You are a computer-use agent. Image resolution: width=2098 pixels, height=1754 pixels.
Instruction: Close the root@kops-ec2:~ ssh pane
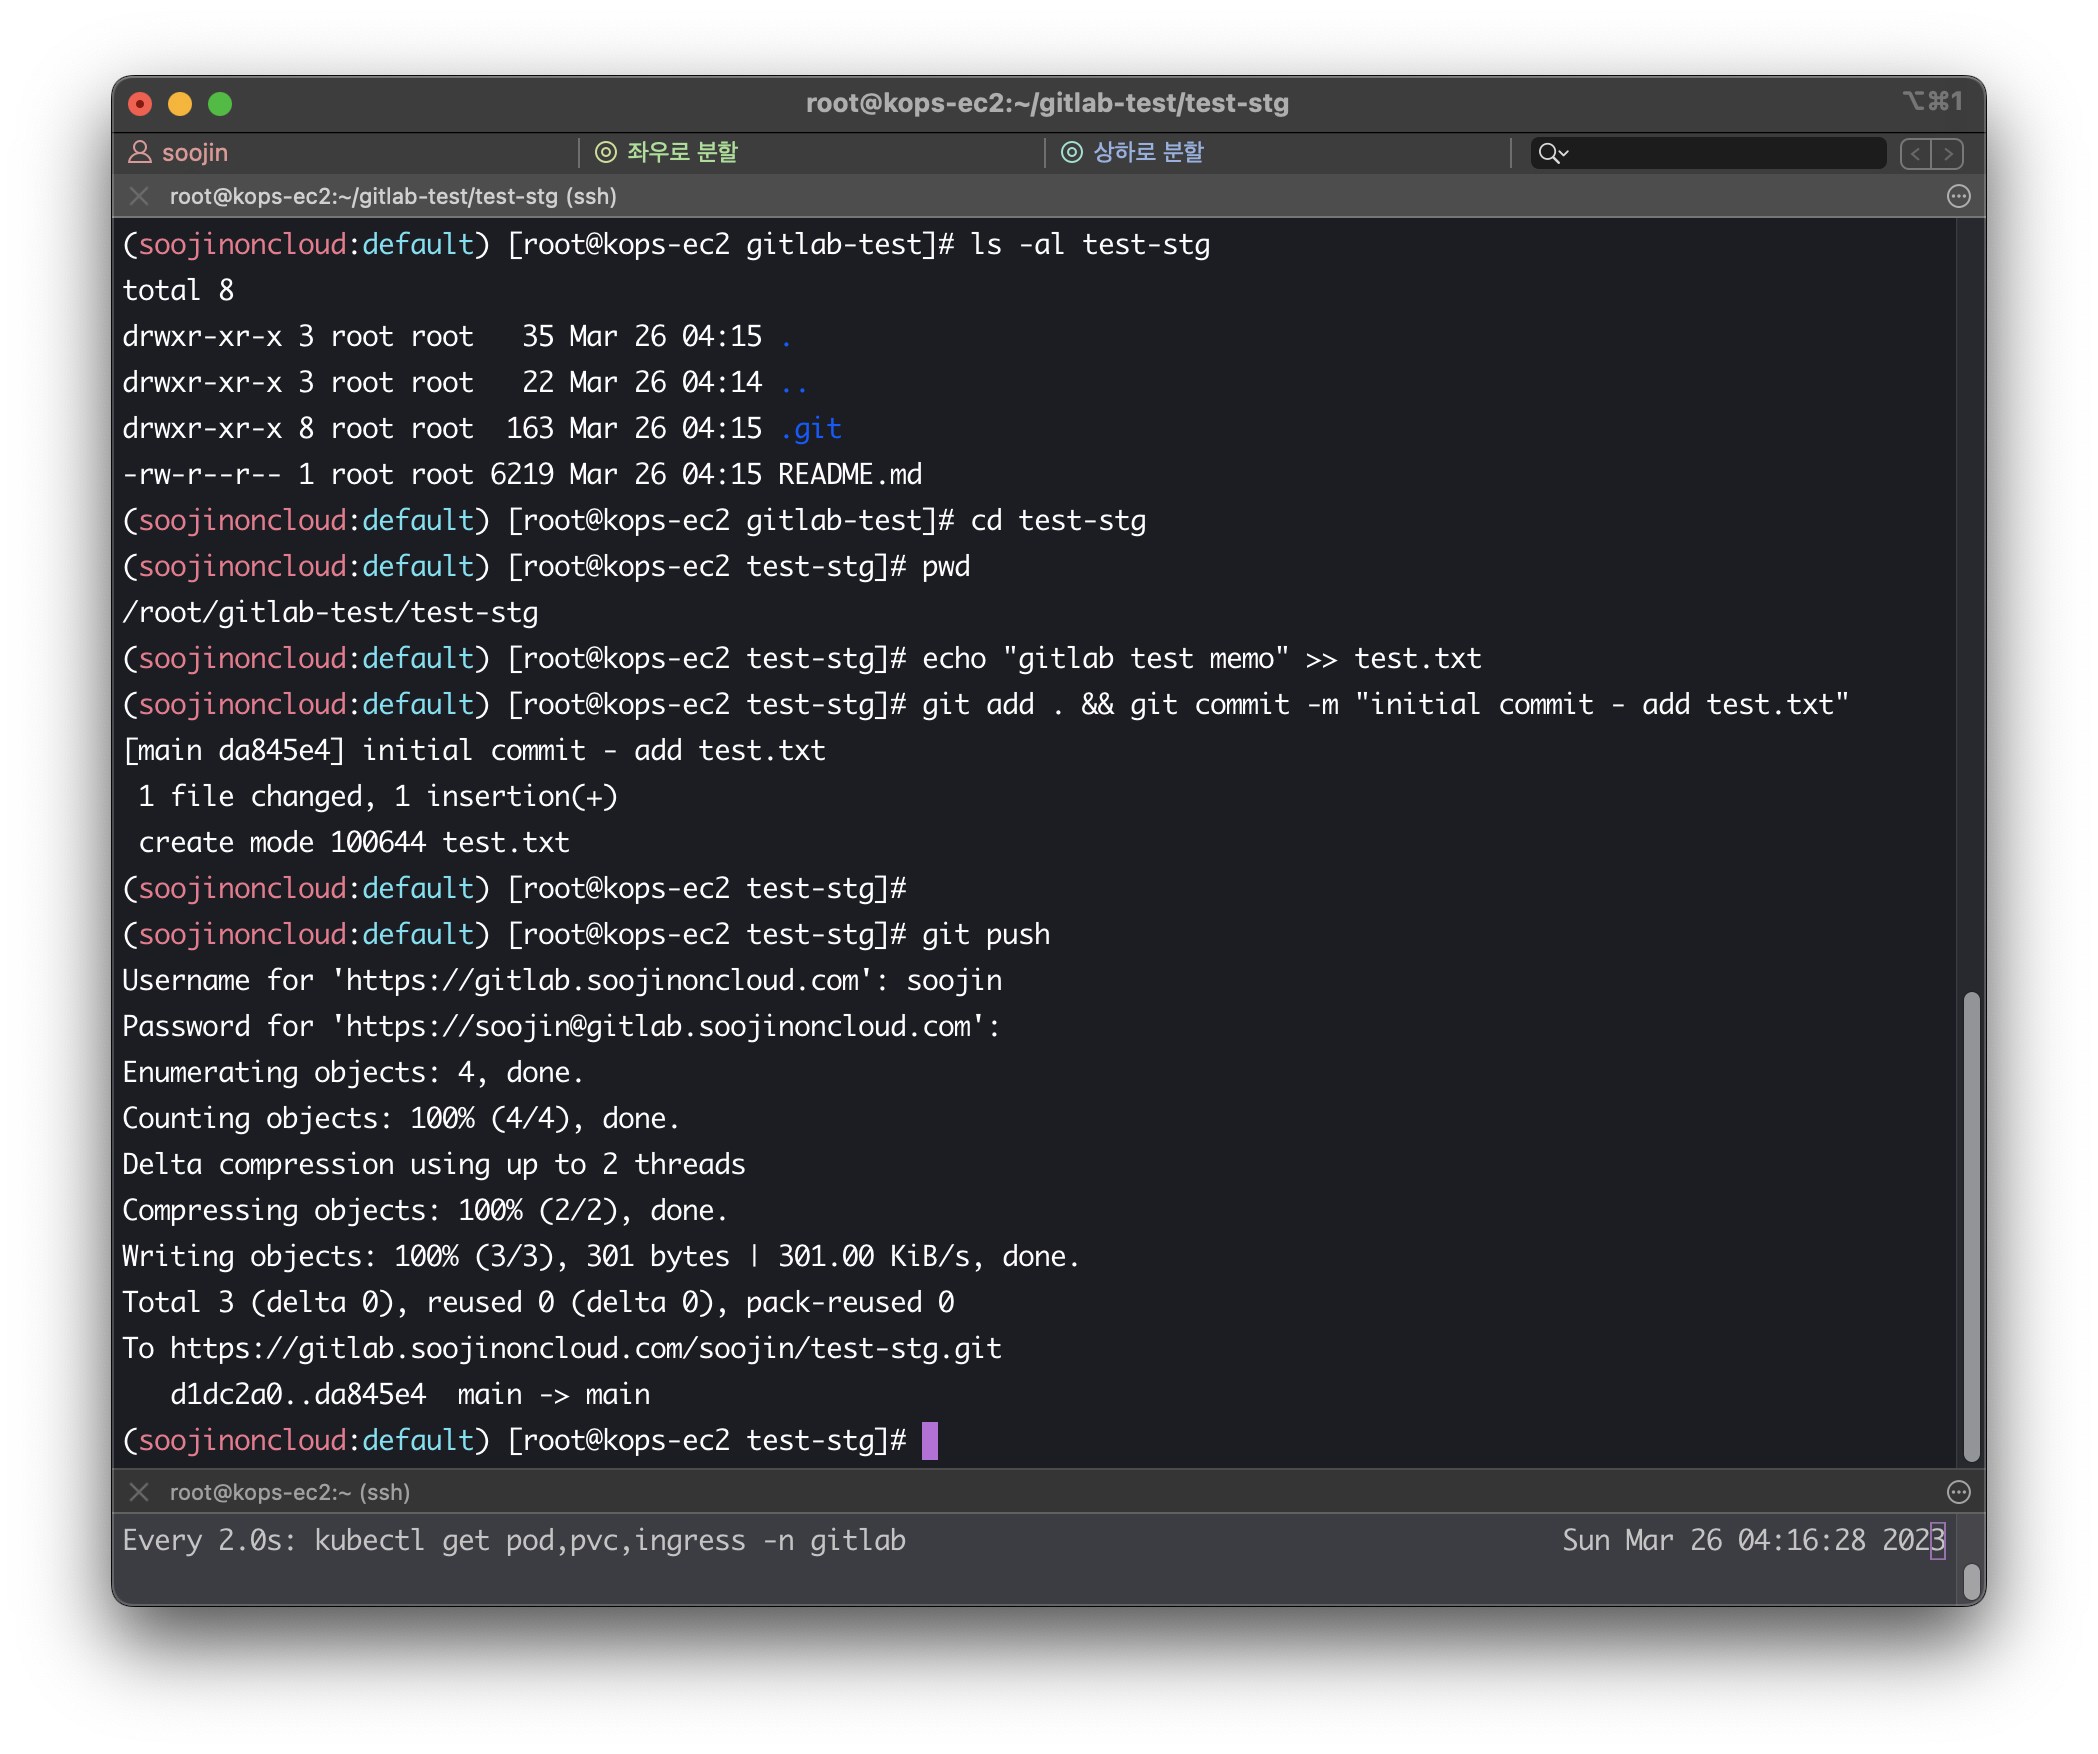click(139, 1492)
